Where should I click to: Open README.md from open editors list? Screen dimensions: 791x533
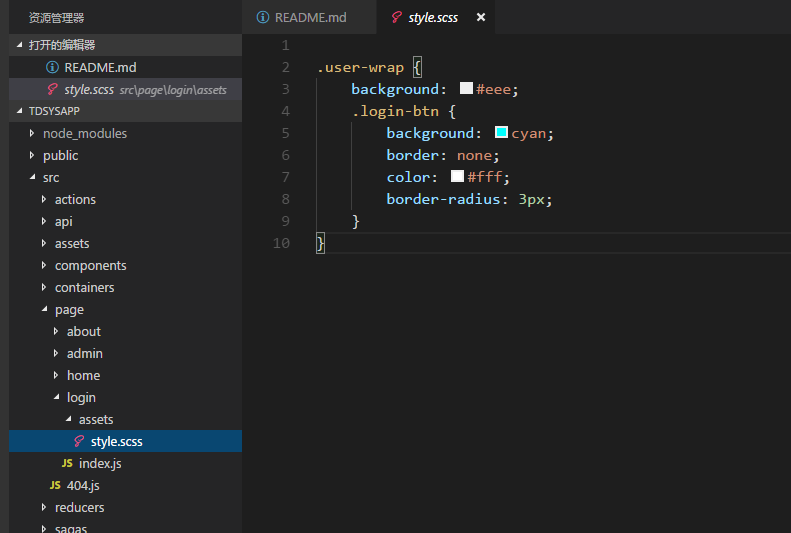click(x=126, y=67)
